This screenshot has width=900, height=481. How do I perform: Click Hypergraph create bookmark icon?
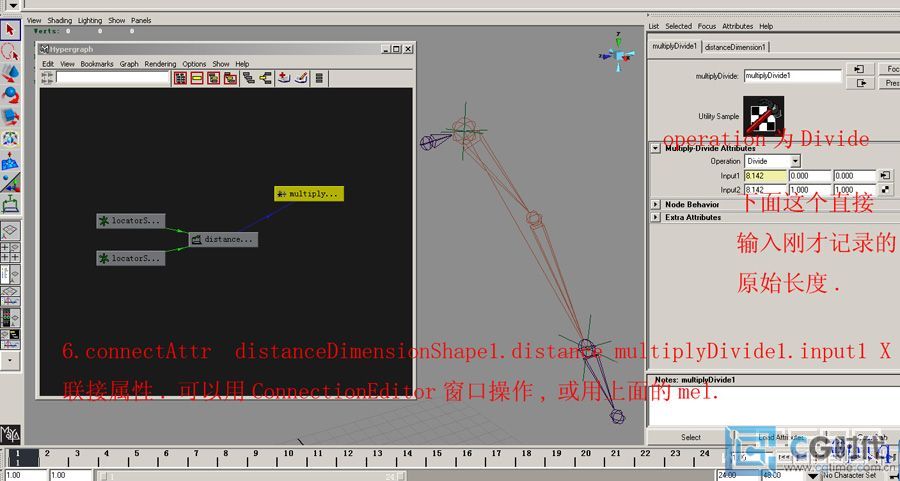coord(284,78)
